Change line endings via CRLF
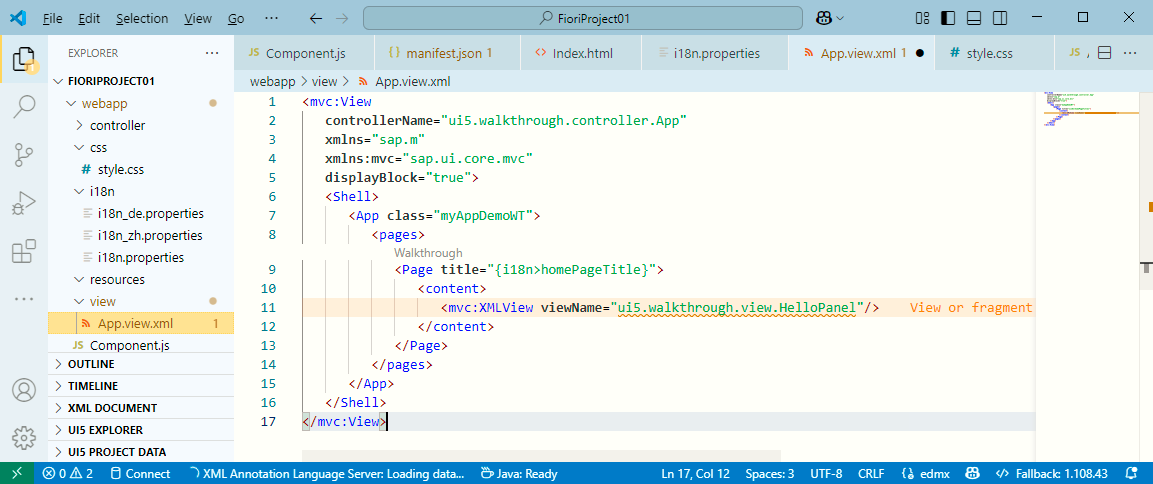1153x484 pixels. [x=871, y=474]
